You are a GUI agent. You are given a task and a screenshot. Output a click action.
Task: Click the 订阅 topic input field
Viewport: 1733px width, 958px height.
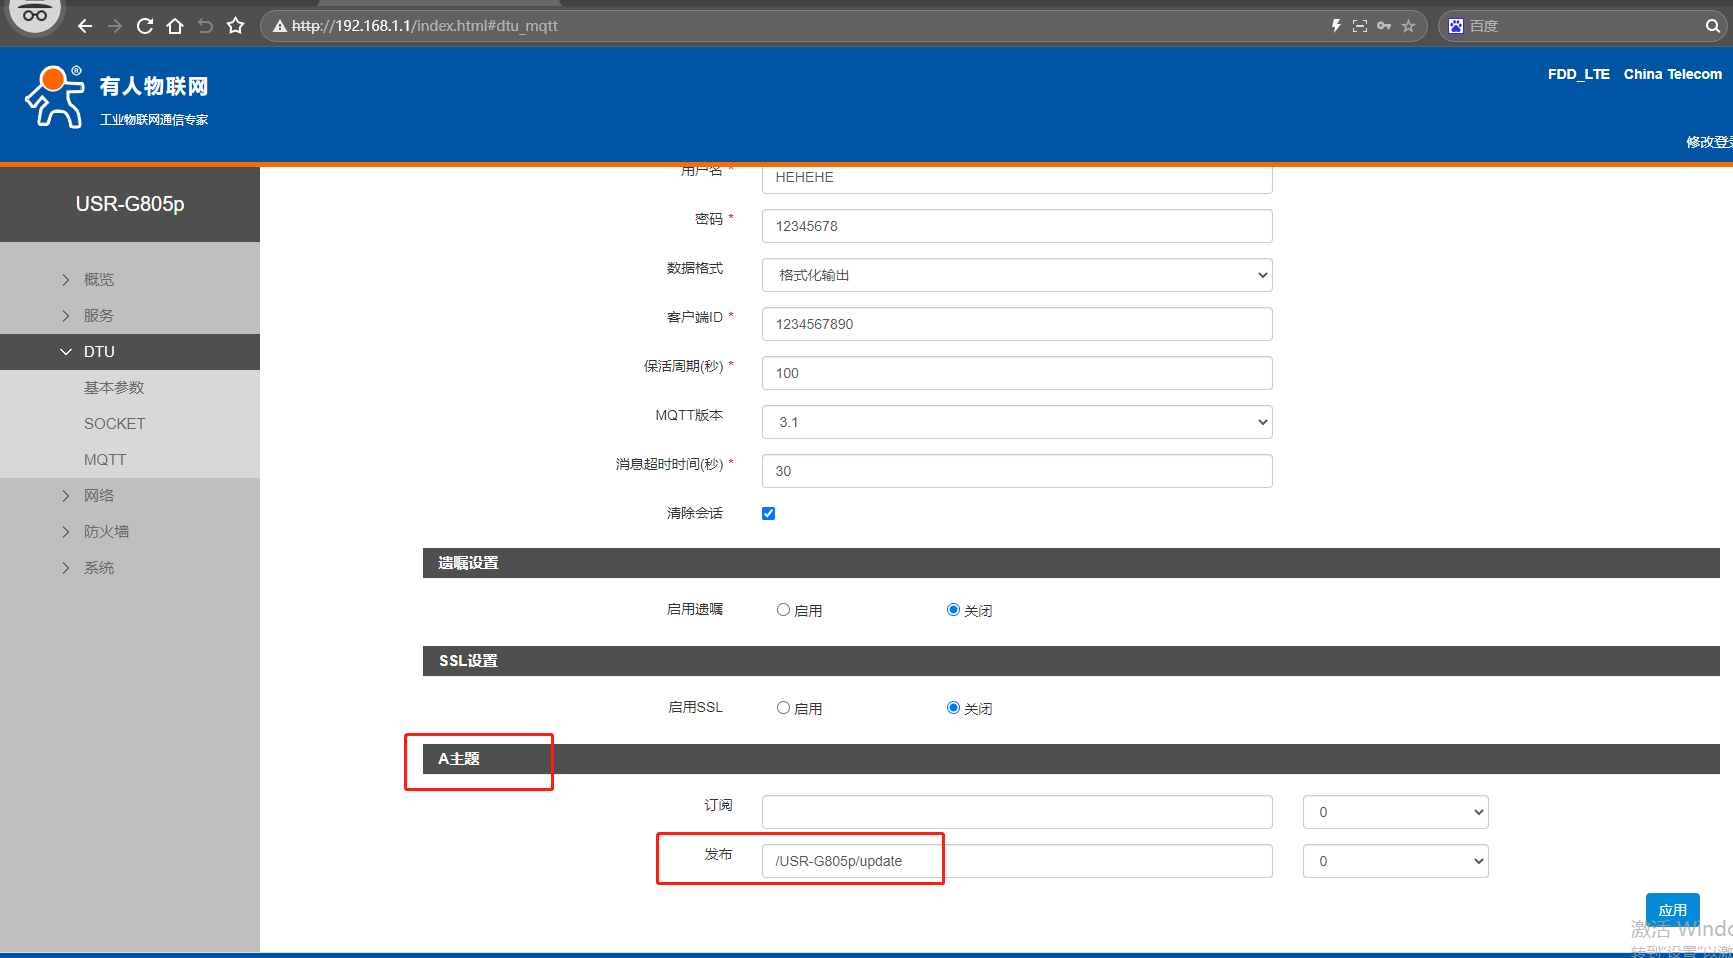[x=1016, y=812]
